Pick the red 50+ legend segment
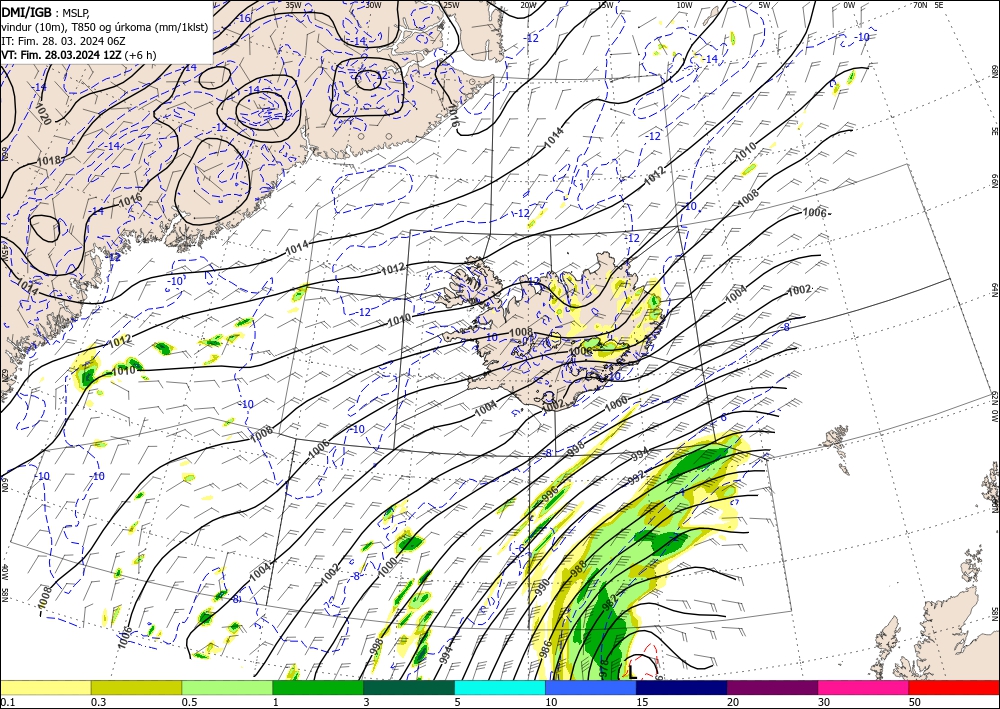 coord(954,687)
